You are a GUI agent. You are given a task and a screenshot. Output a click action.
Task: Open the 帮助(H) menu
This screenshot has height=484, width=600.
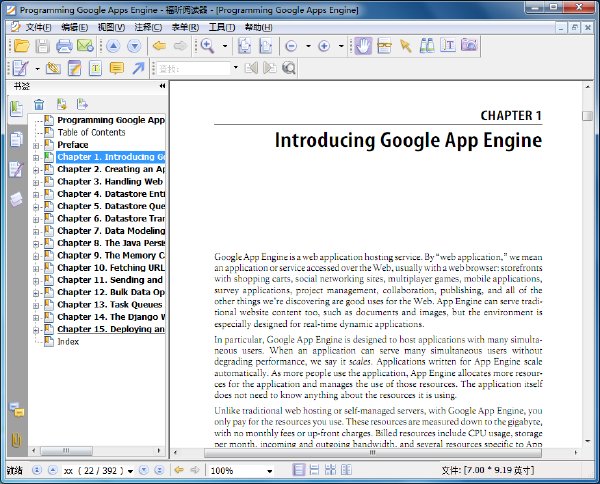[259, 28]
